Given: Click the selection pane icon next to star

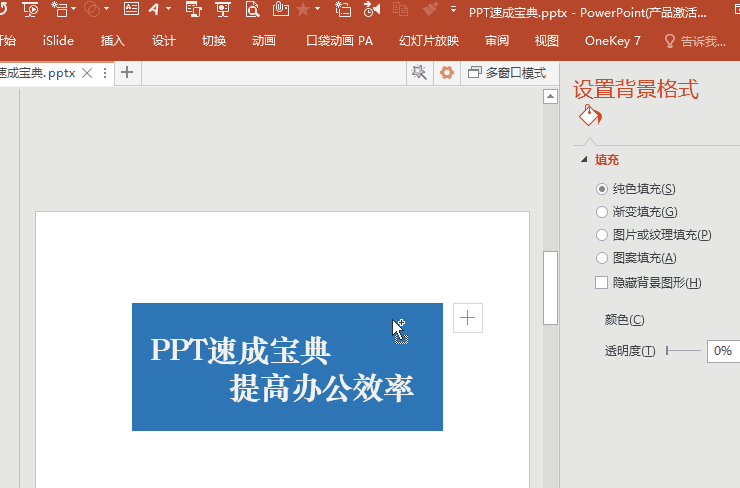Looking at the screenshot, I should point(343,9).
